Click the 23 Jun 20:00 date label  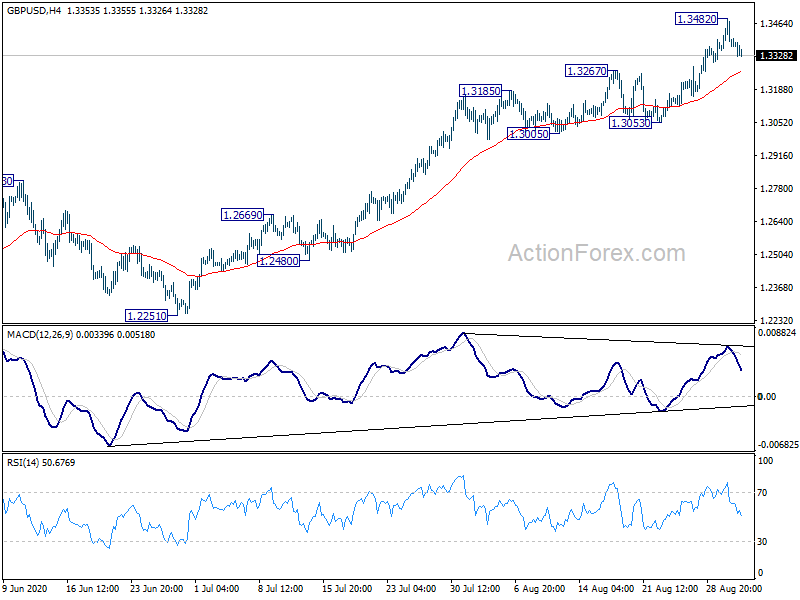pos(157,588)
